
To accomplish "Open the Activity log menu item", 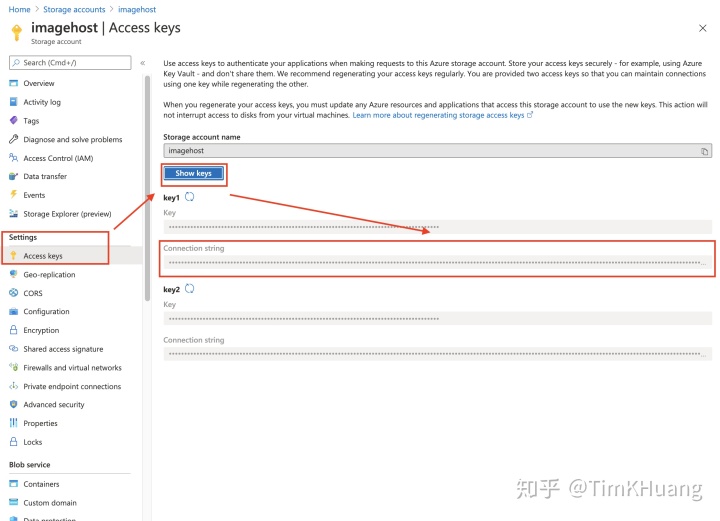I will [42, 102].
